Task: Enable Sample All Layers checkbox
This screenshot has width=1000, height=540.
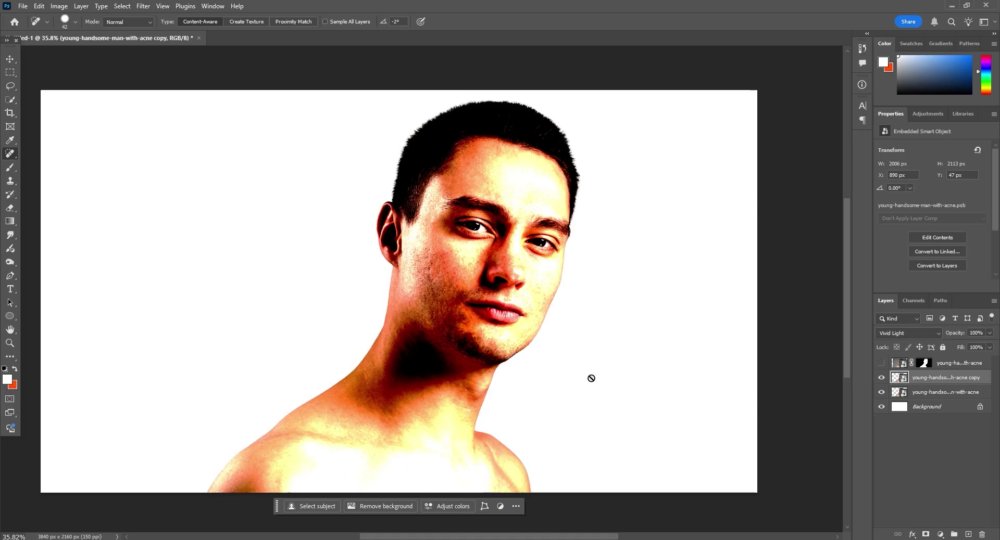Action: tap(325, 22)
